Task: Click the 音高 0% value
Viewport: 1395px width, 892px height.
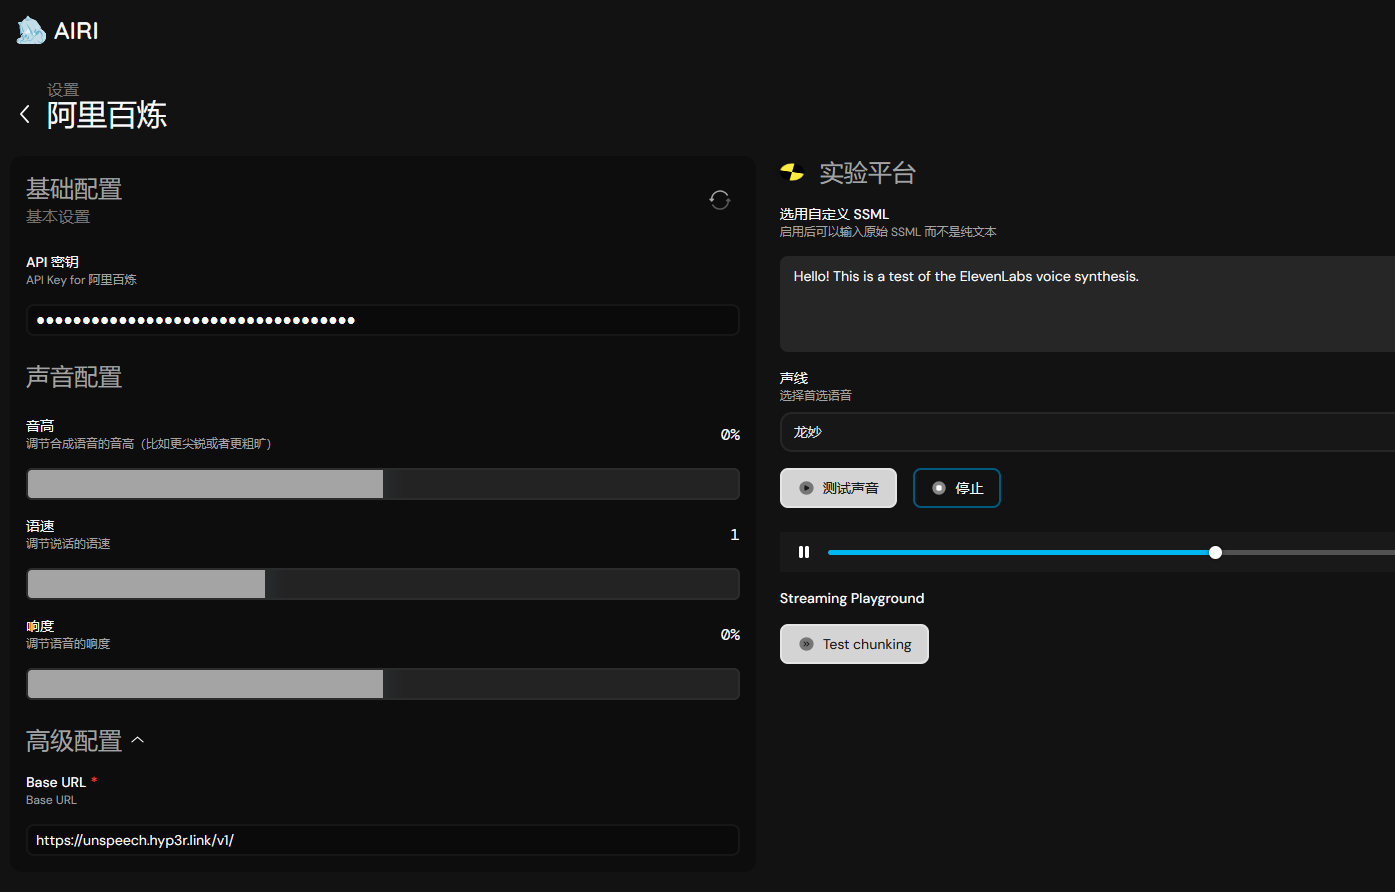Action: point(730,435)
